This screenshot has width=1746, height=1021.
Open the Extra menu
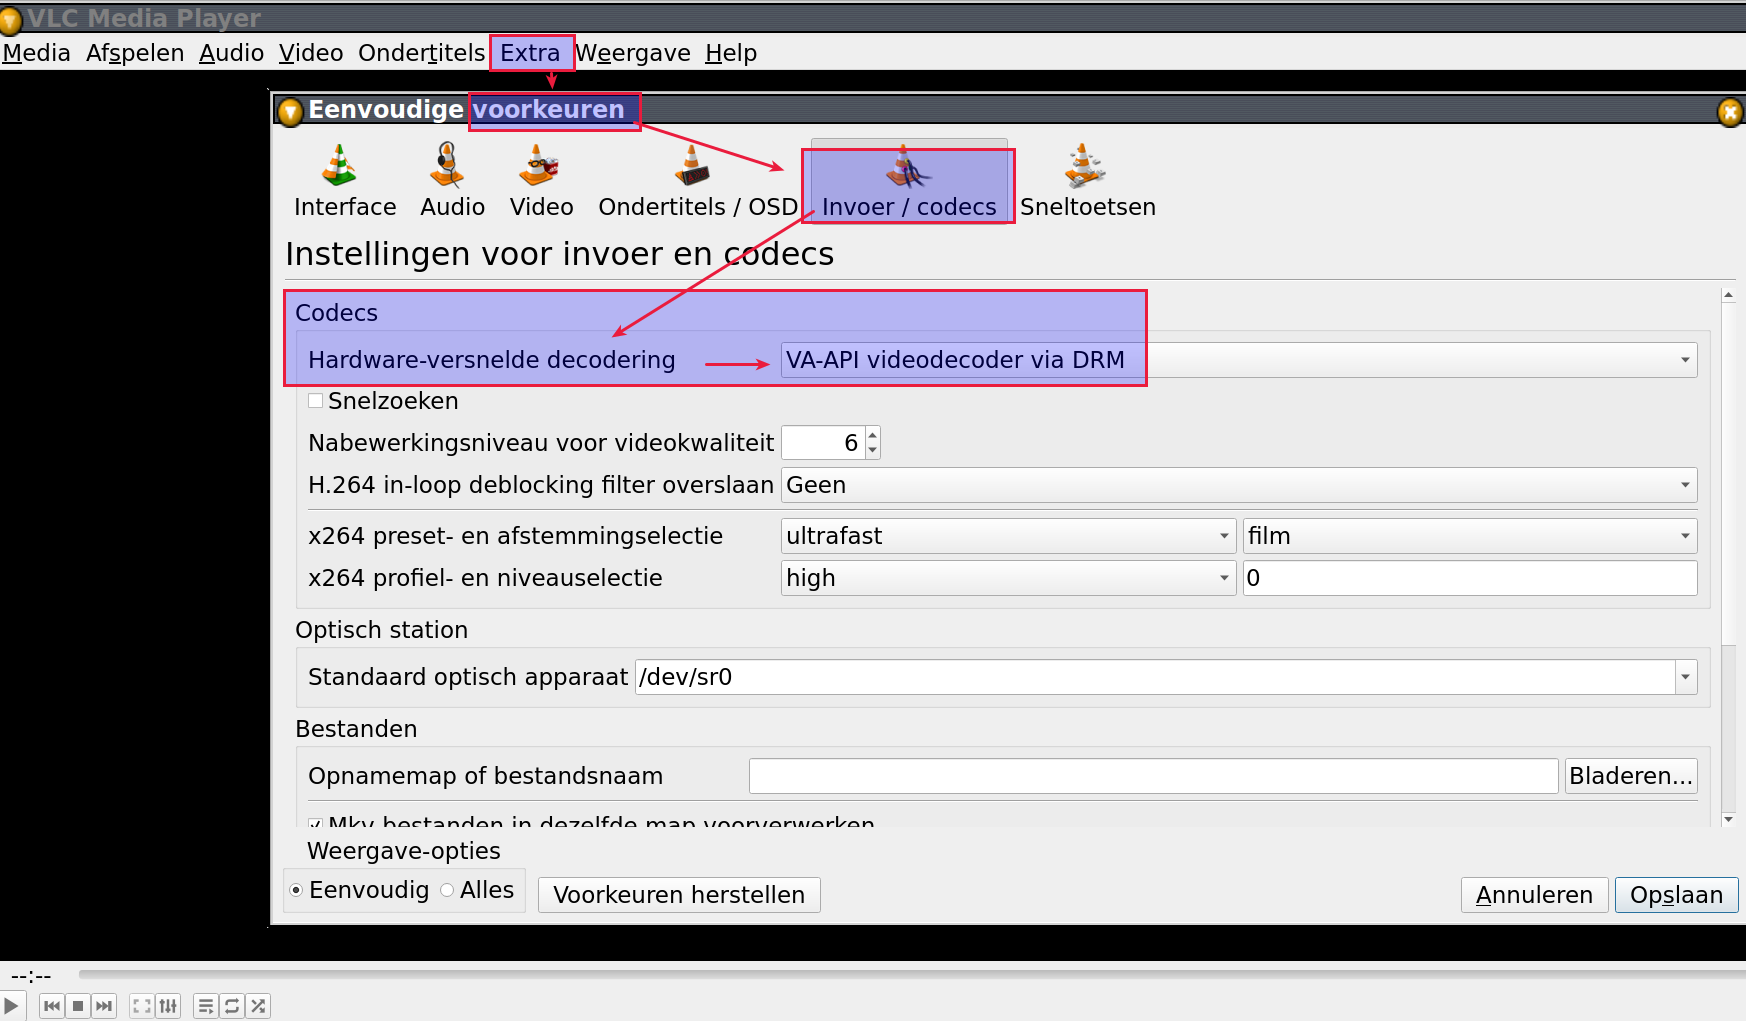tap(531, 53)
